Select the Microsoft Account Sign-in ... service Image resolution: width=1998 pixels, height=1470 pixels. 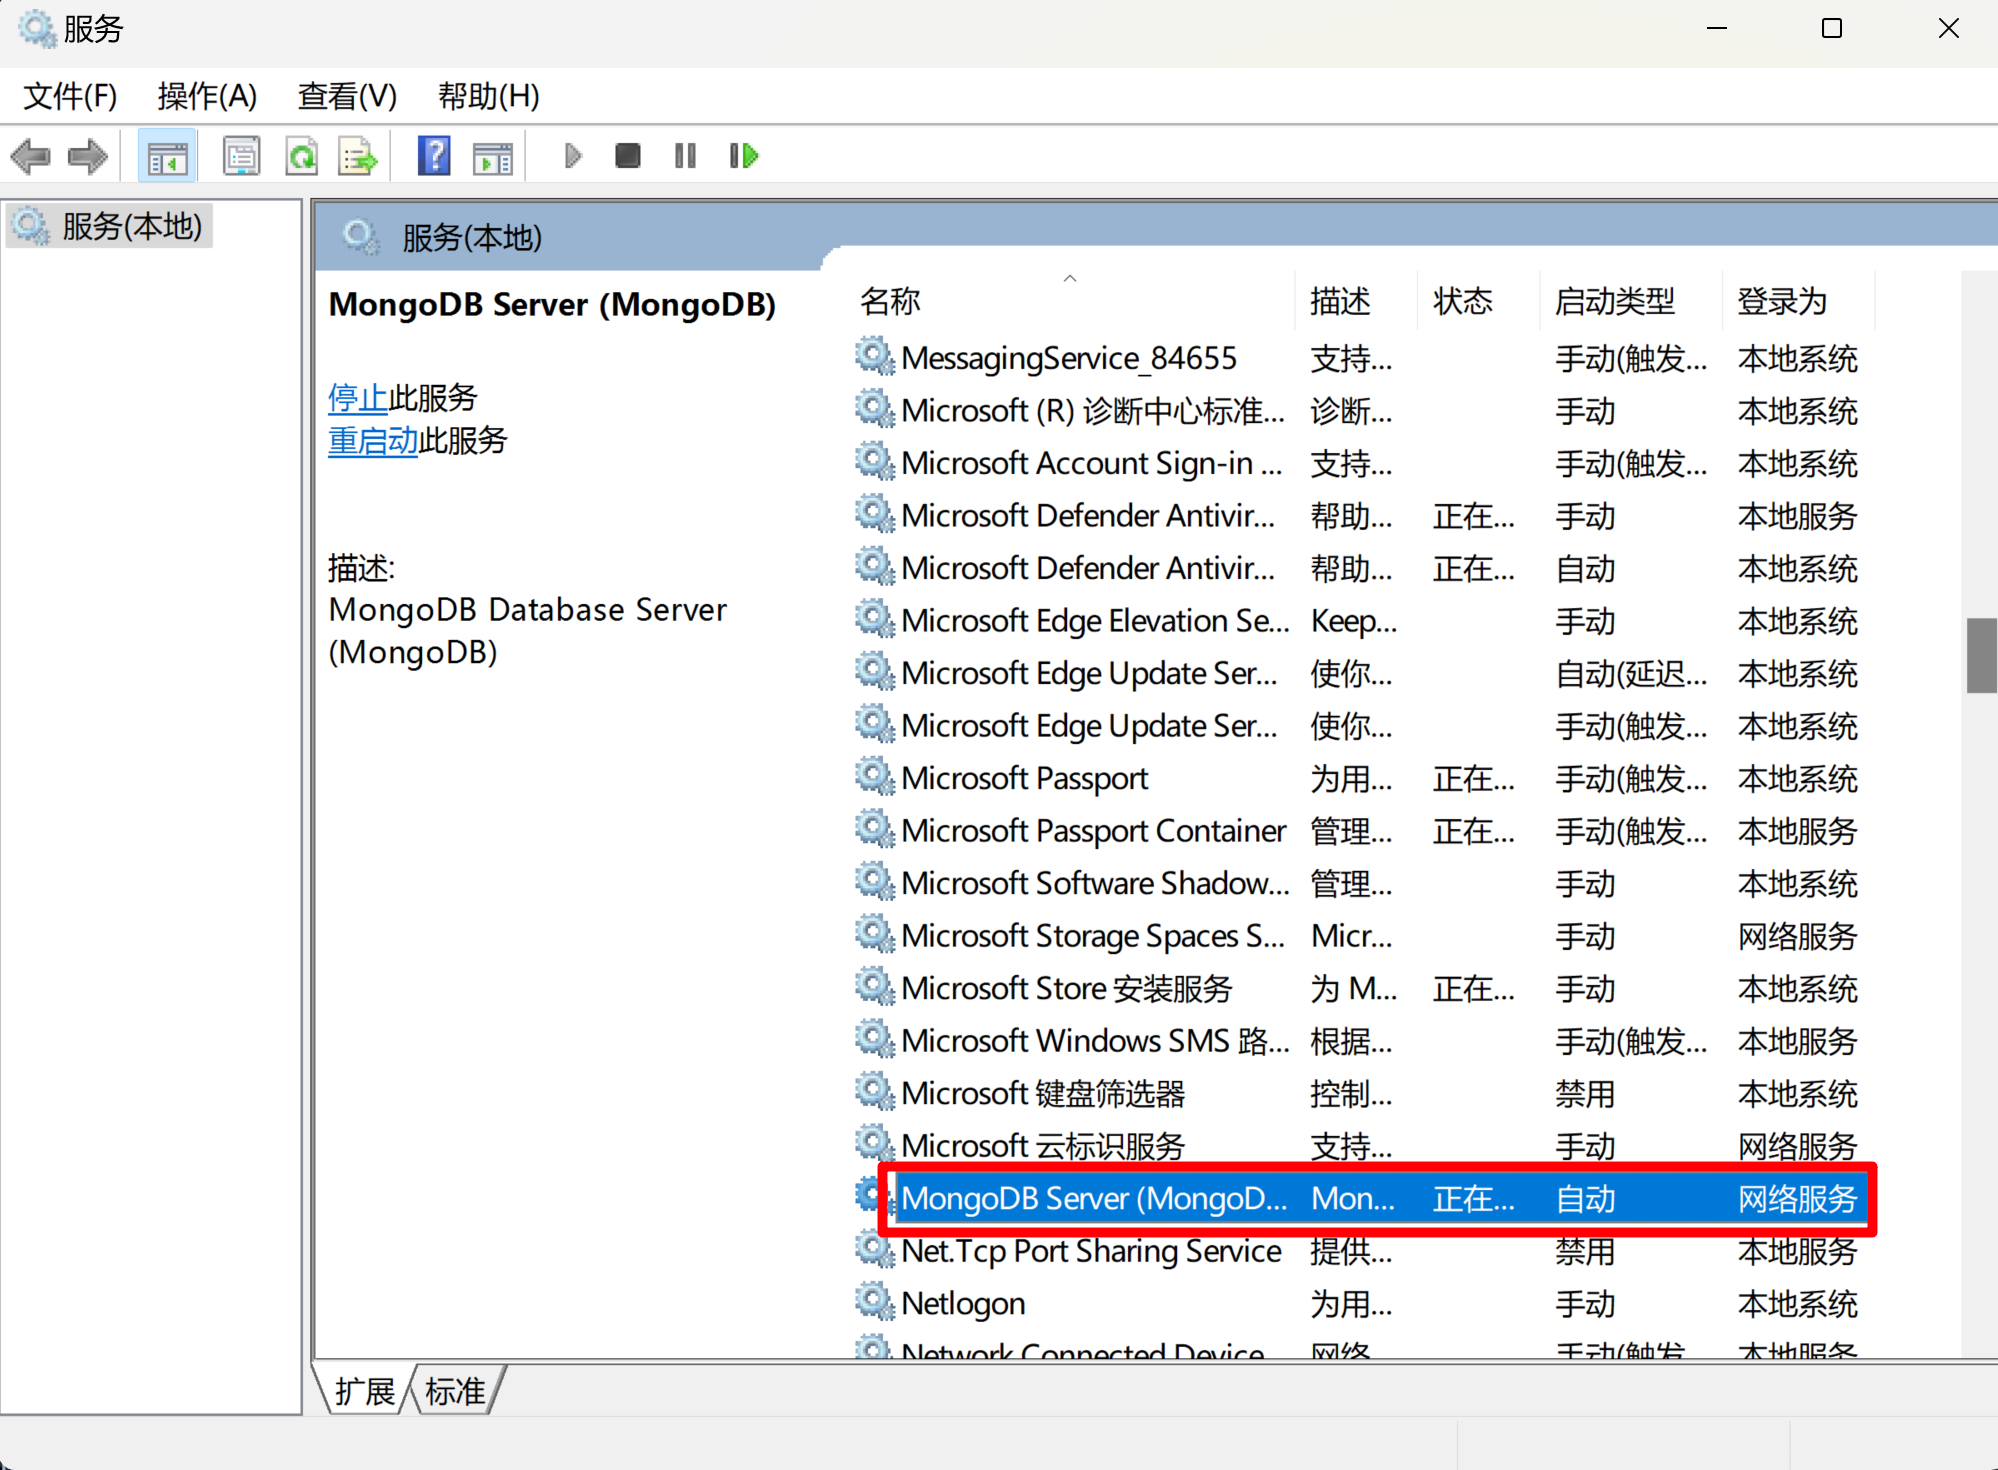(x=1091, y=463)
